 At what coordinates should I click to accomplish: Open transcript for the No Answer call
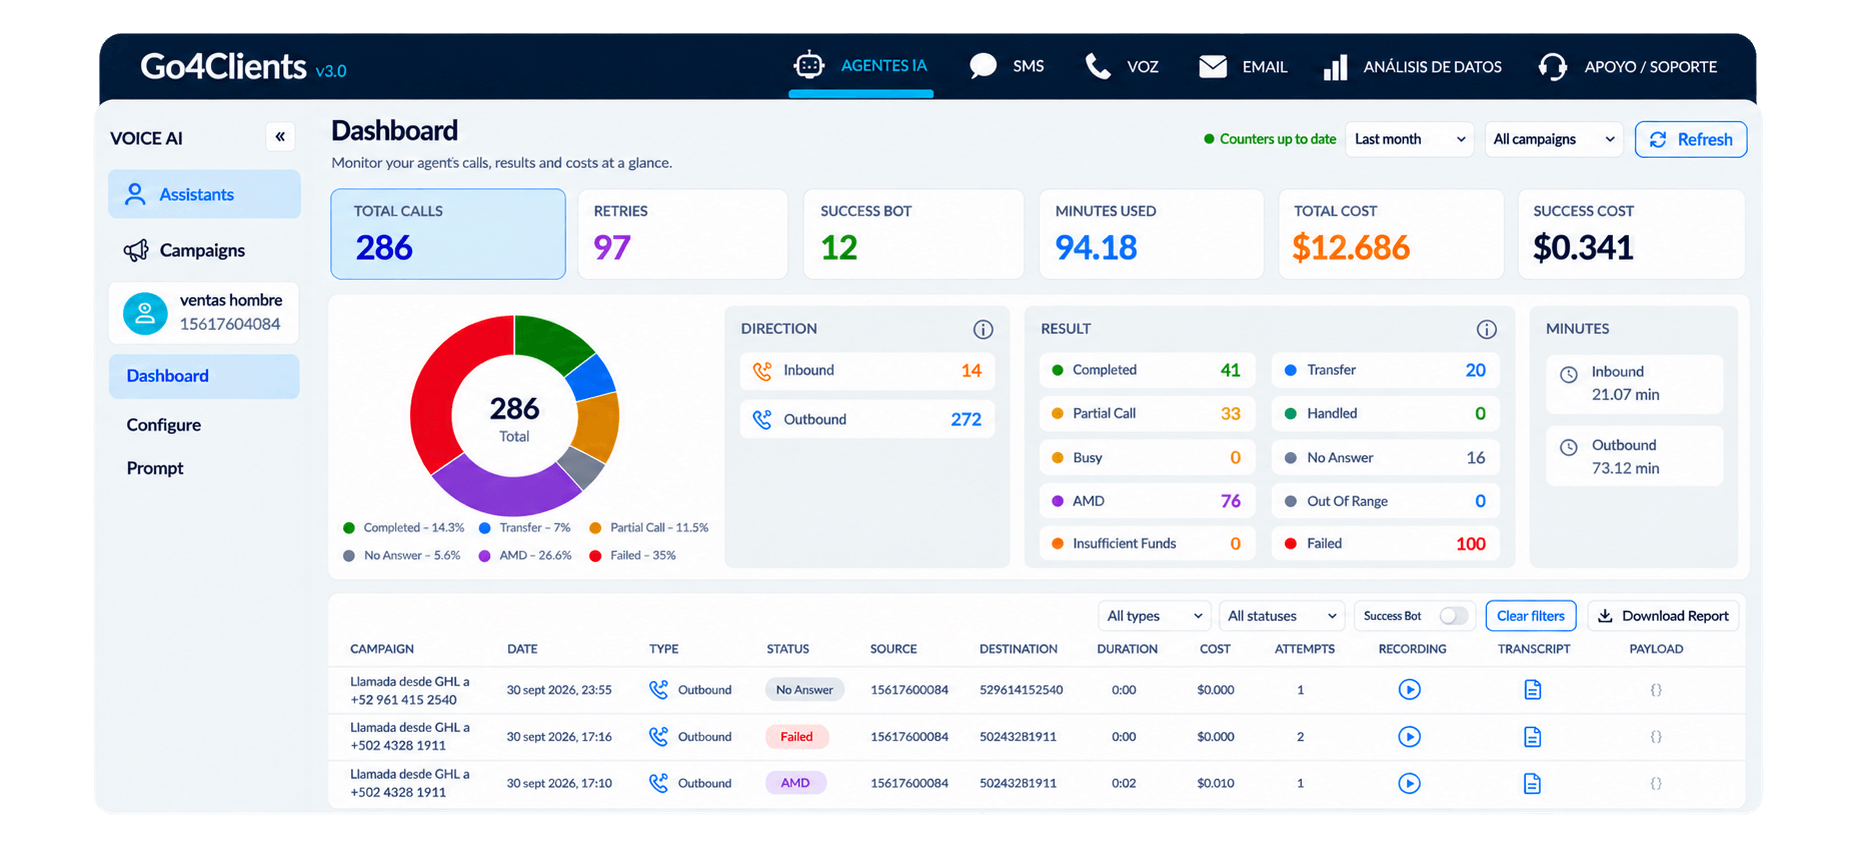click(1532, 689)
